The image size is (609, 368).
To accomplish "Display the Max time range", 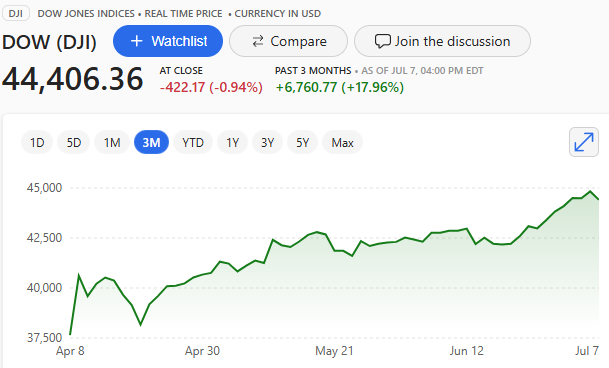I will point(342,143).
